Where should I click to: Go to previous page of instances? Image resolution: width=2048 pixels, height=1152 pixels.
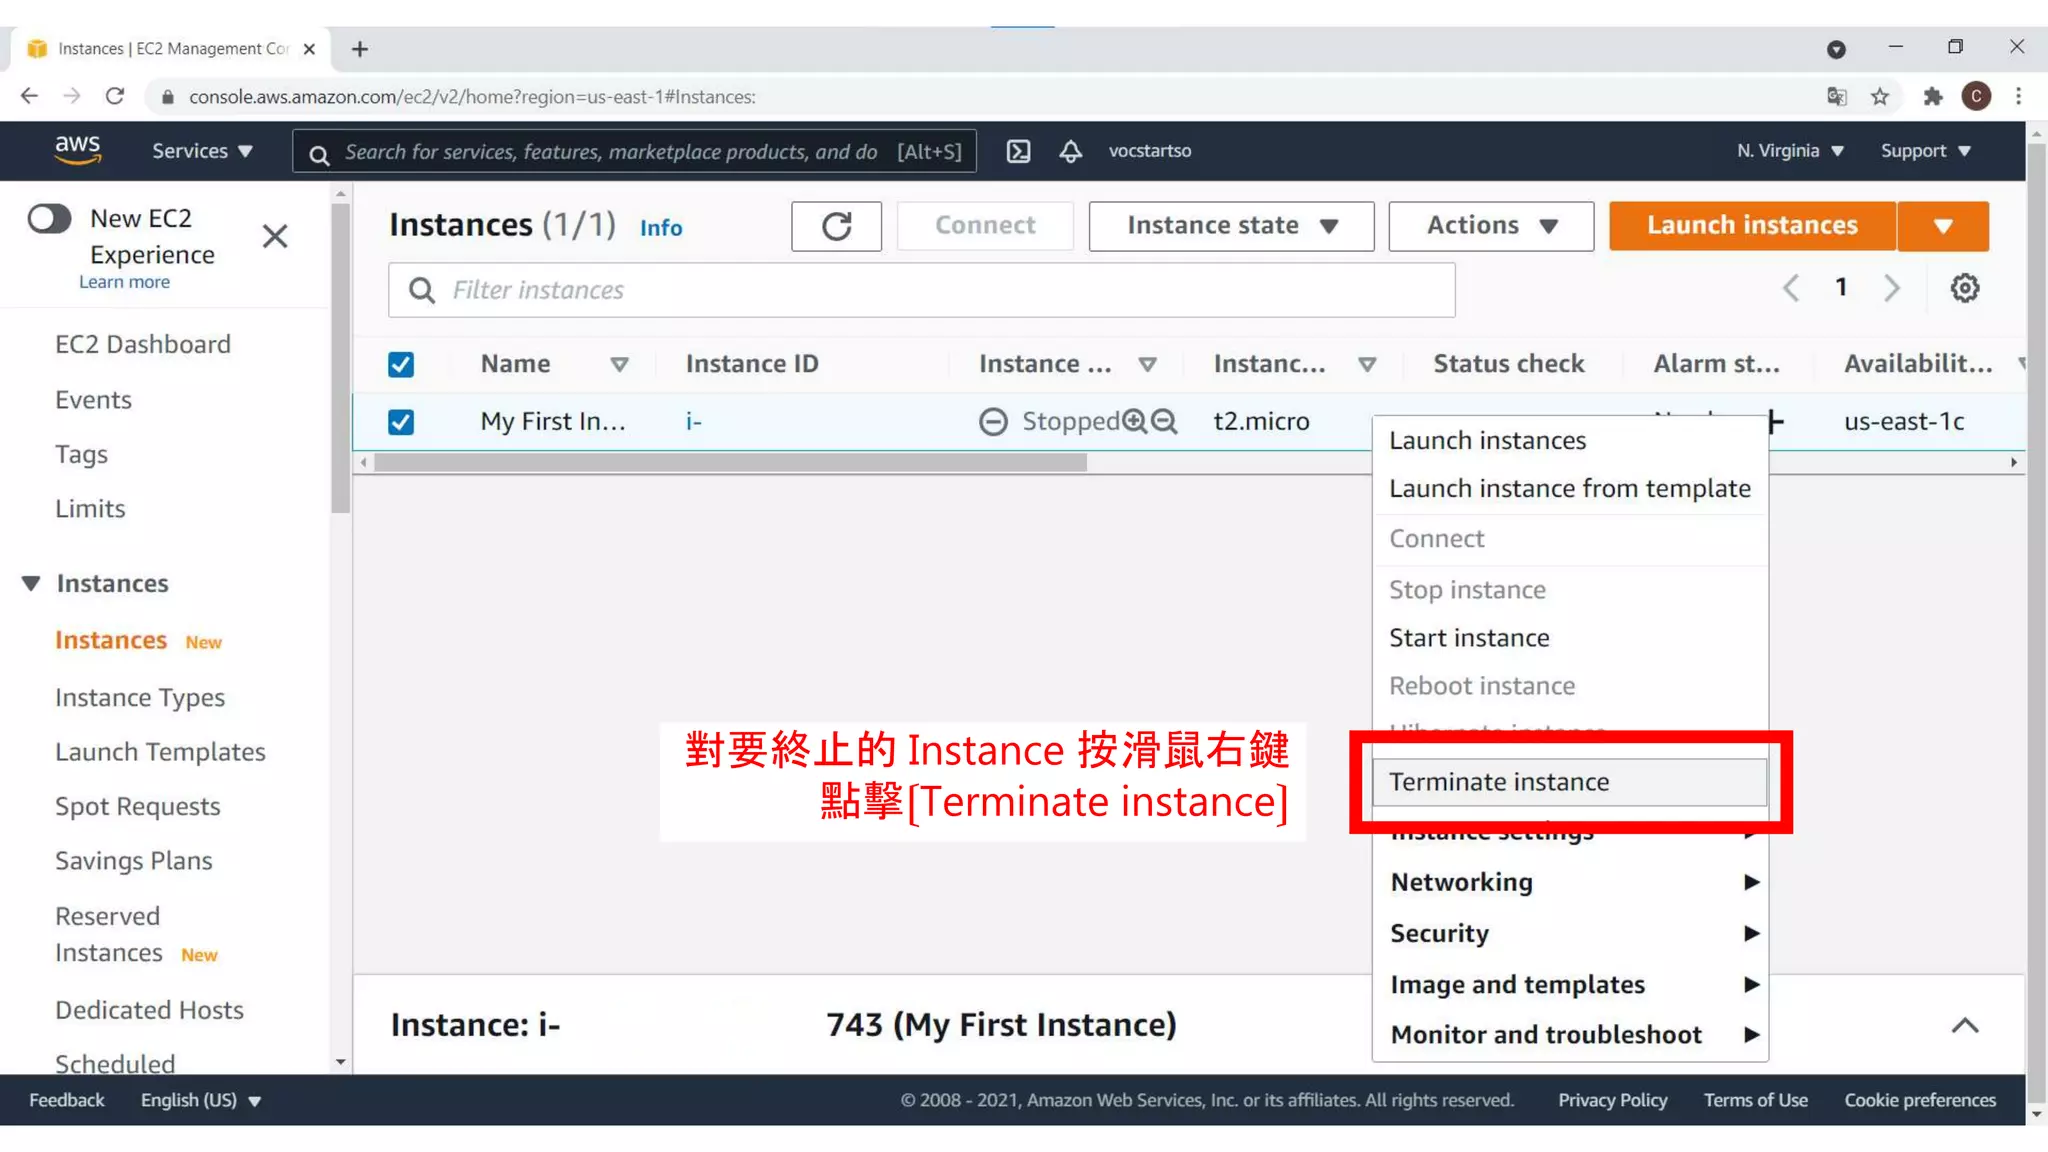pos(1791,288)
